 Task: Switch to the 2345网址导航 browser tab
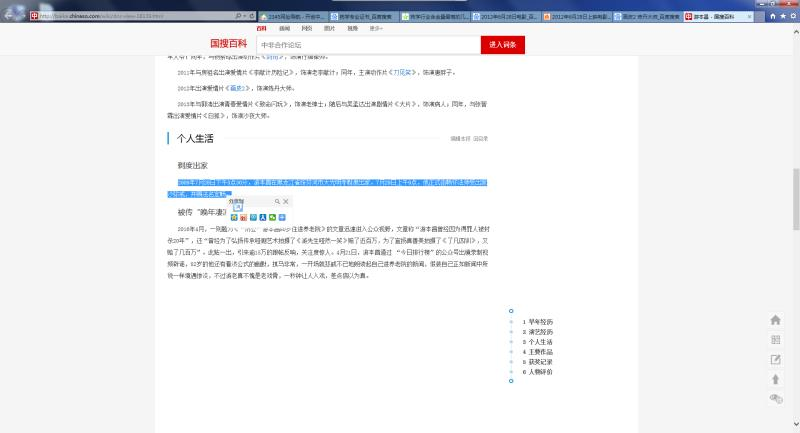(x=293, y=17)
